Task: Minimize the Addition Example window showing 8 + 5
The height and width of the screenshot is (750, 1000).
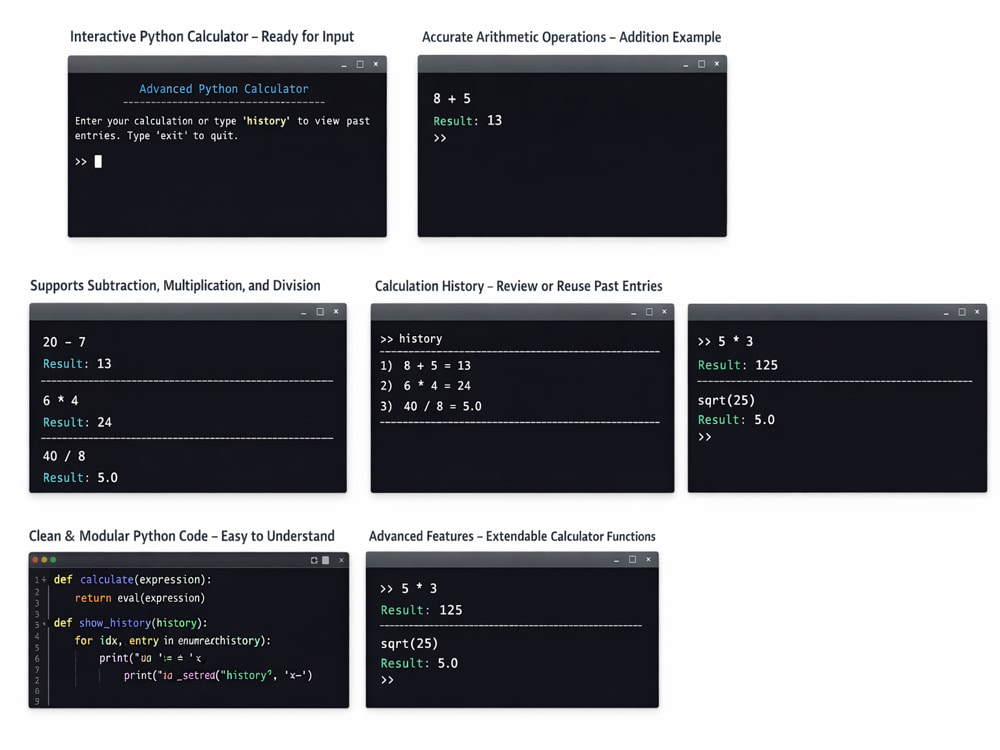Action: (x=686, y=65)
